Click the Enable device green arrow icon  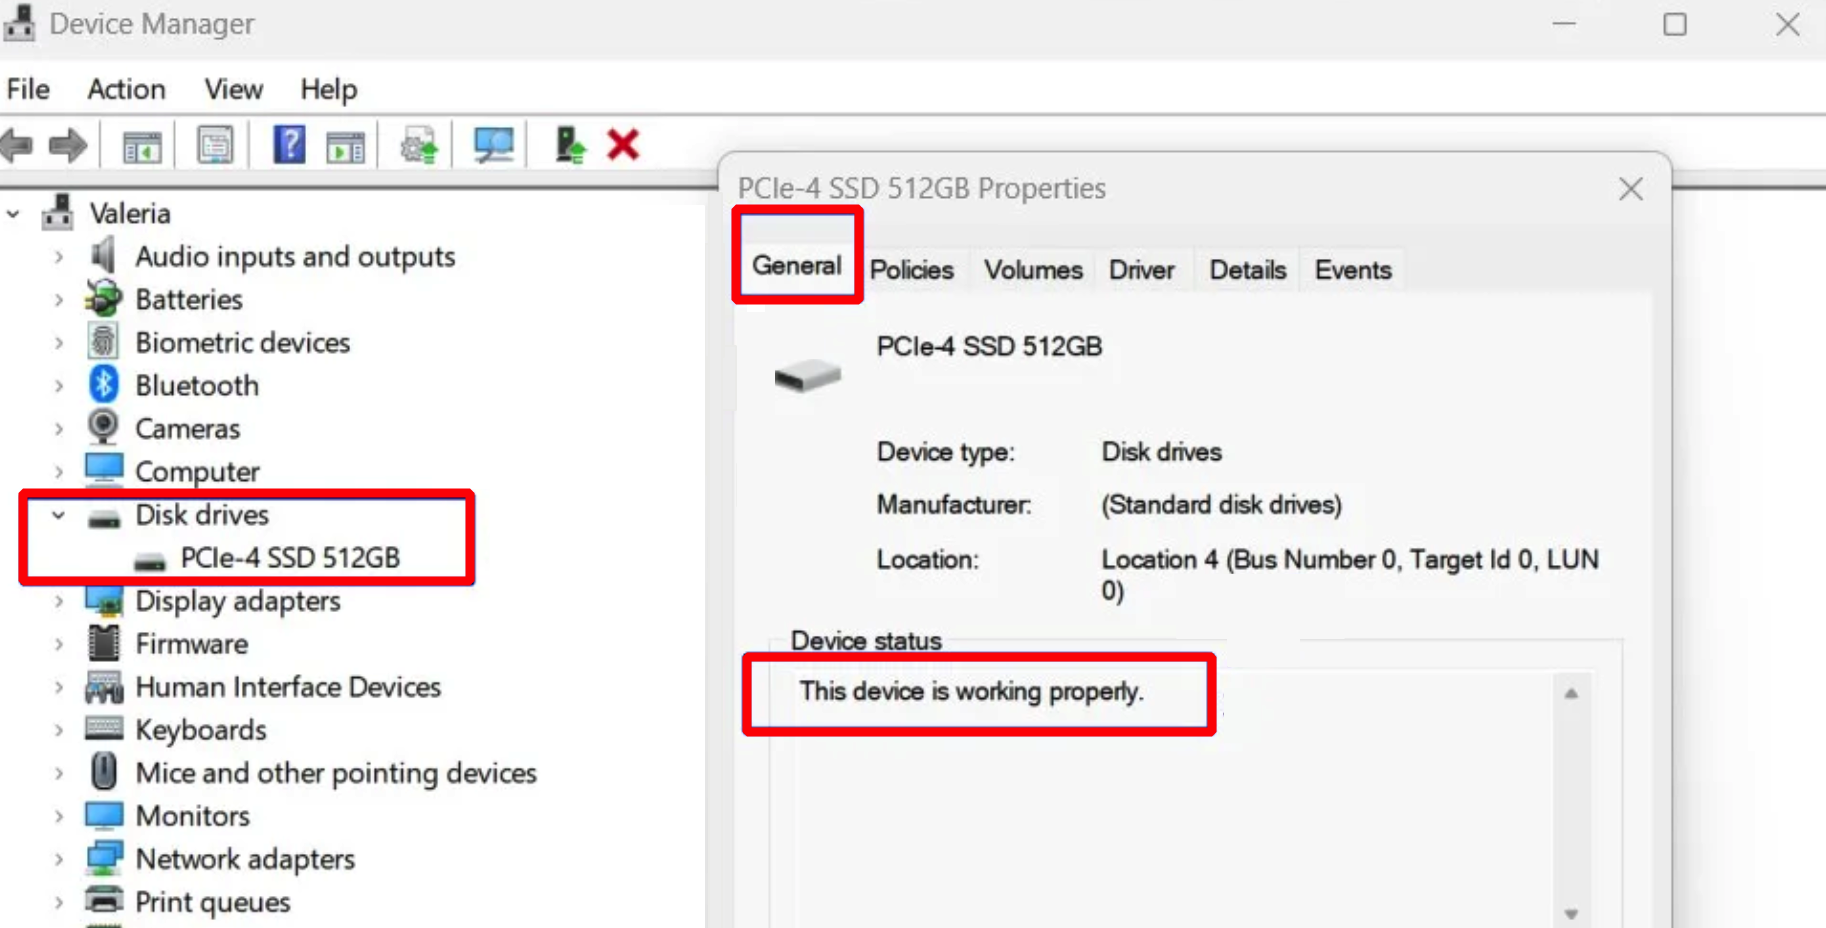(x=569, y=146)
